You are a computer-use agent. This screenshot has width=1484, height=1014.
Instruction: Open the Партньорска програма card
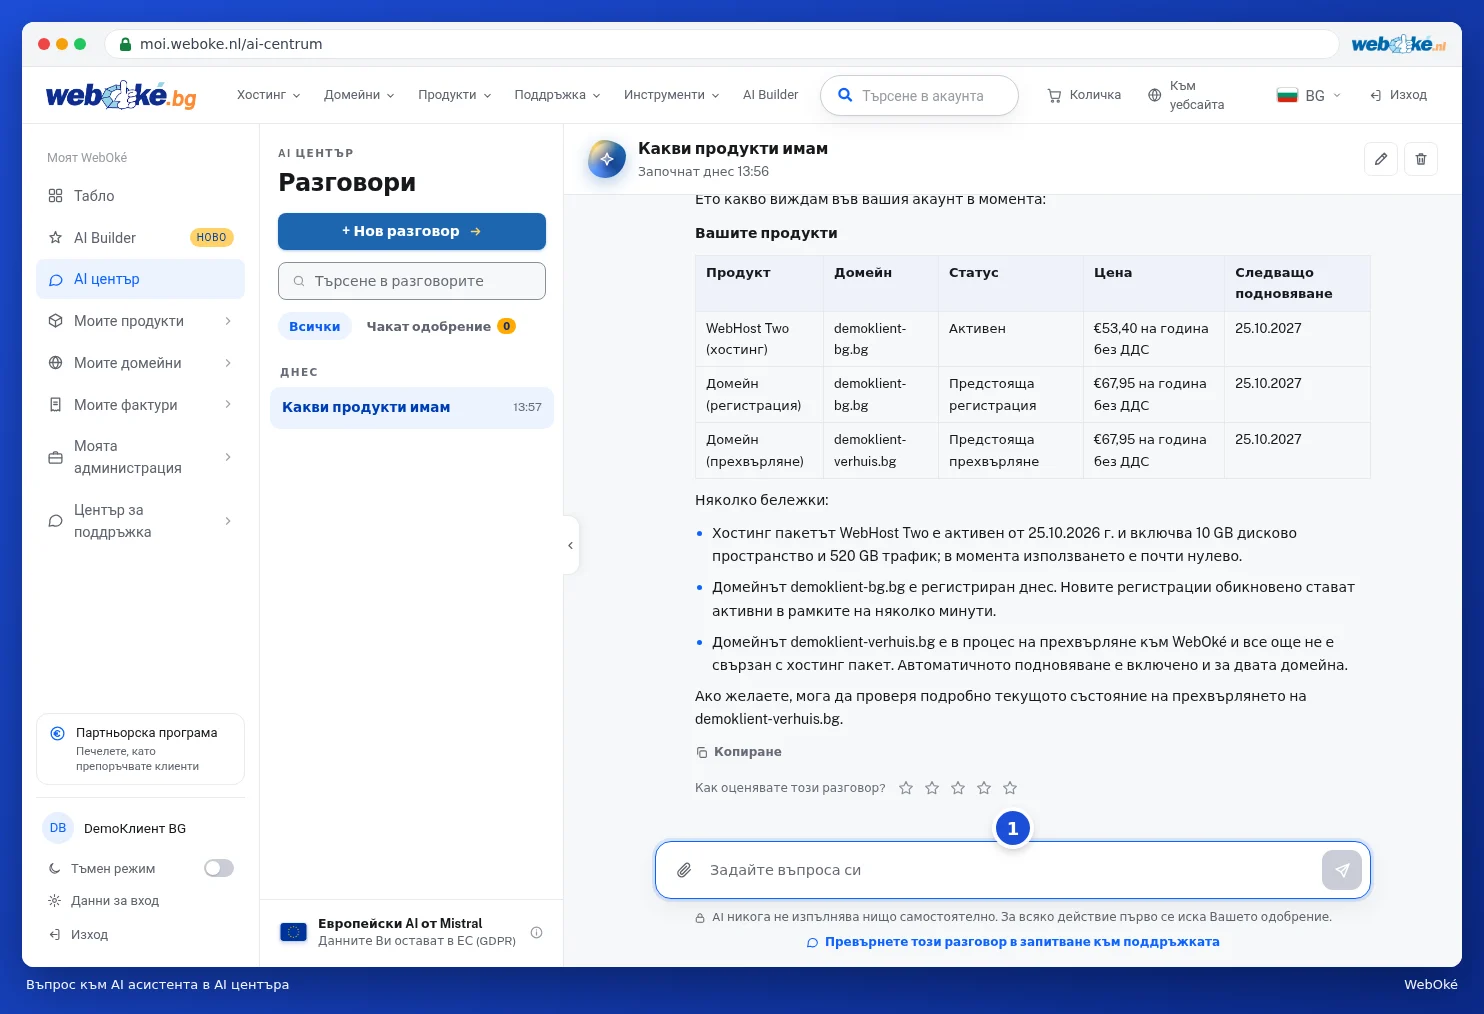140,749
